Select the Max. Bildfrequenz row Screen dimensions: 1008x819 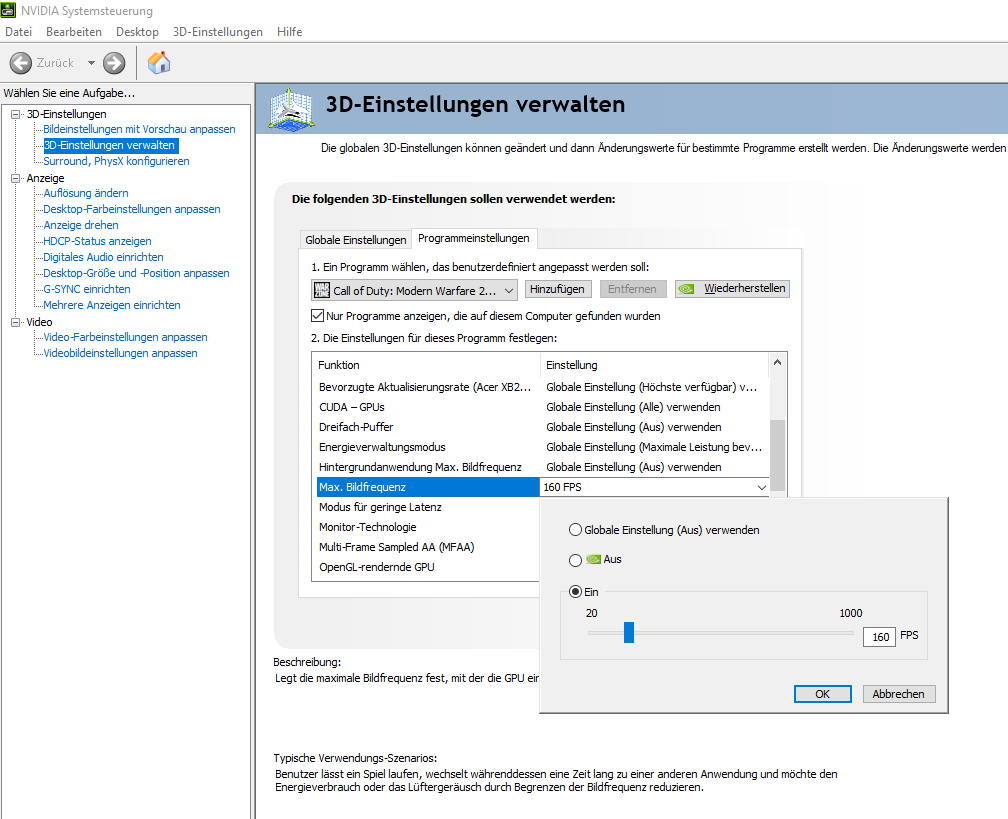pyautogui.click(x=428, y=487)
